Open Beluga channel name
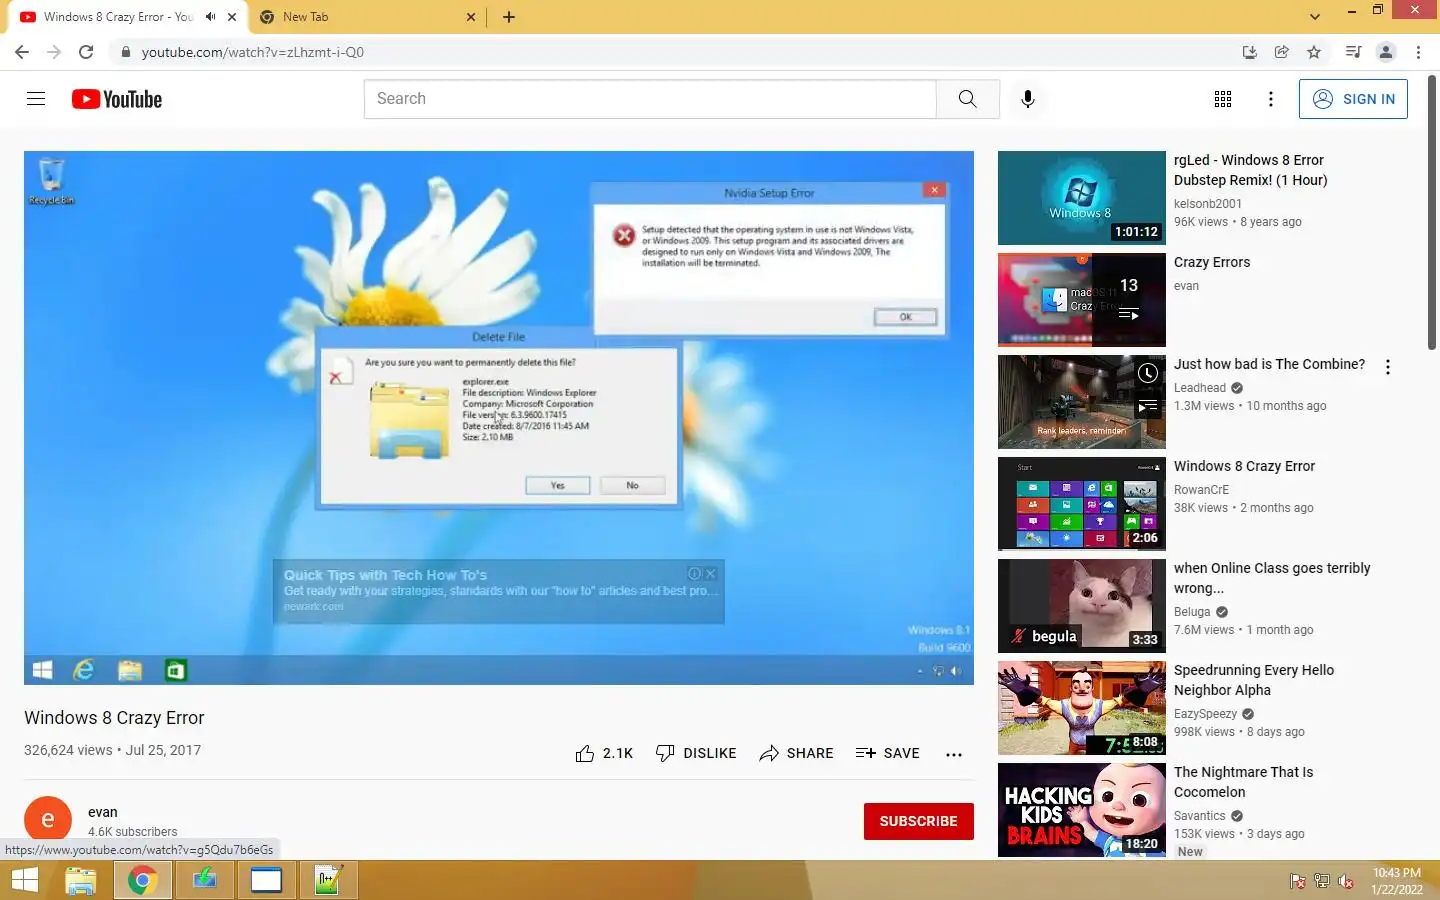 click(x=1192, y=612)
